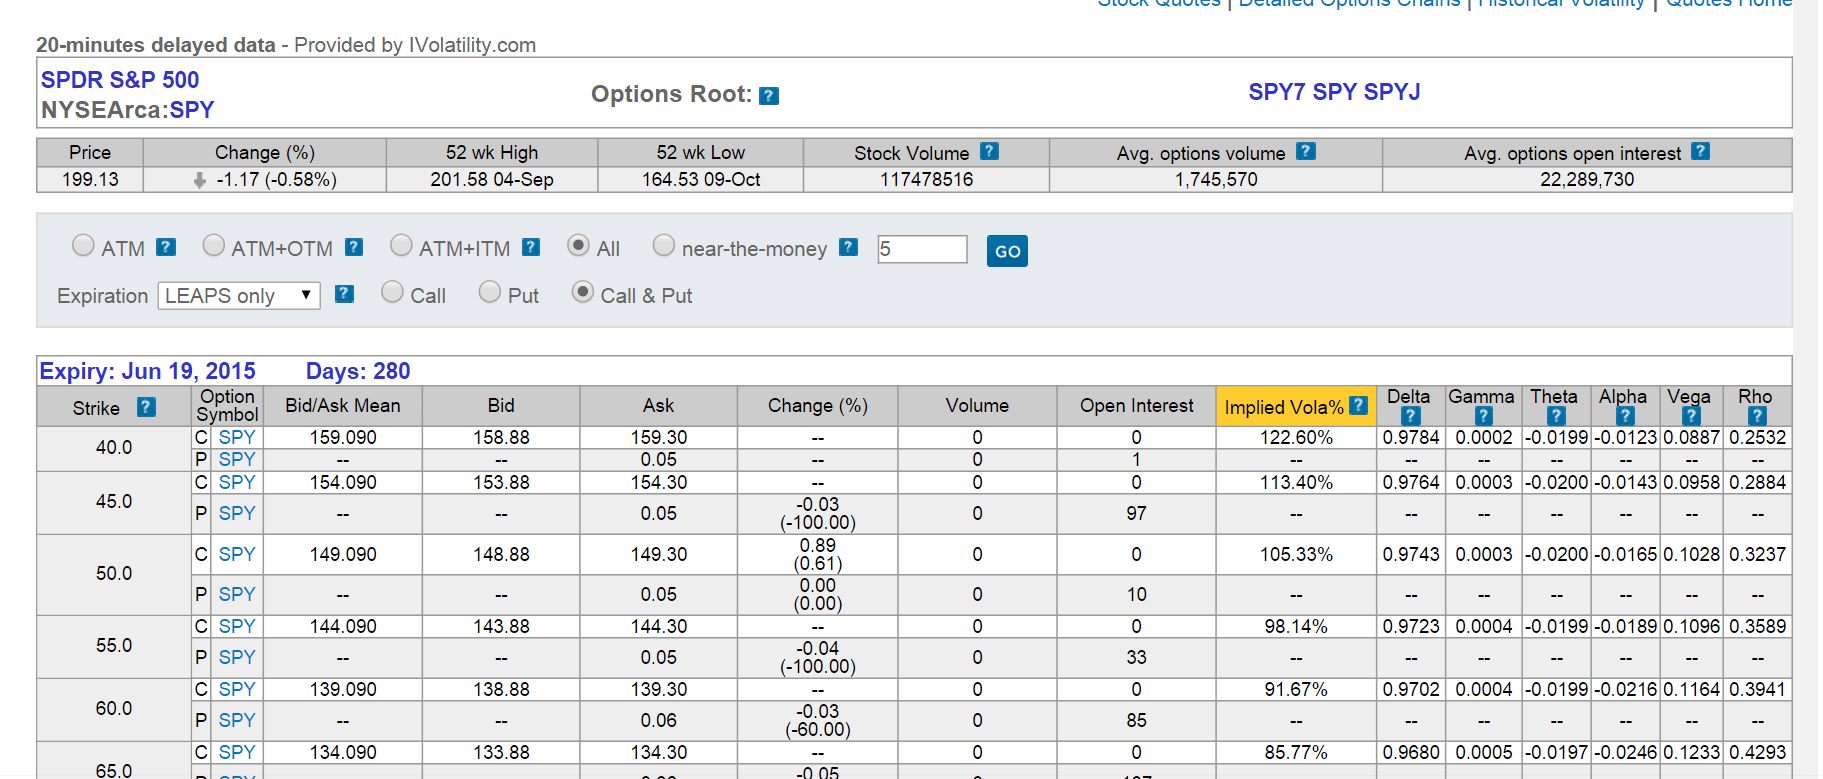
Task: Open help icon under Theta header
Action: (1555, 416)
